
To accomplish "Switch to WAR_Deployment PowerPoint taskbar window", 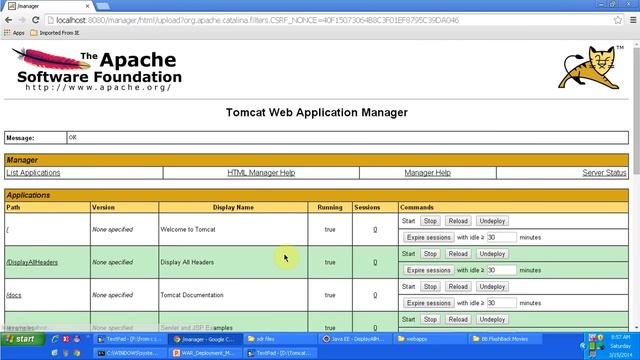I will 205,353.
